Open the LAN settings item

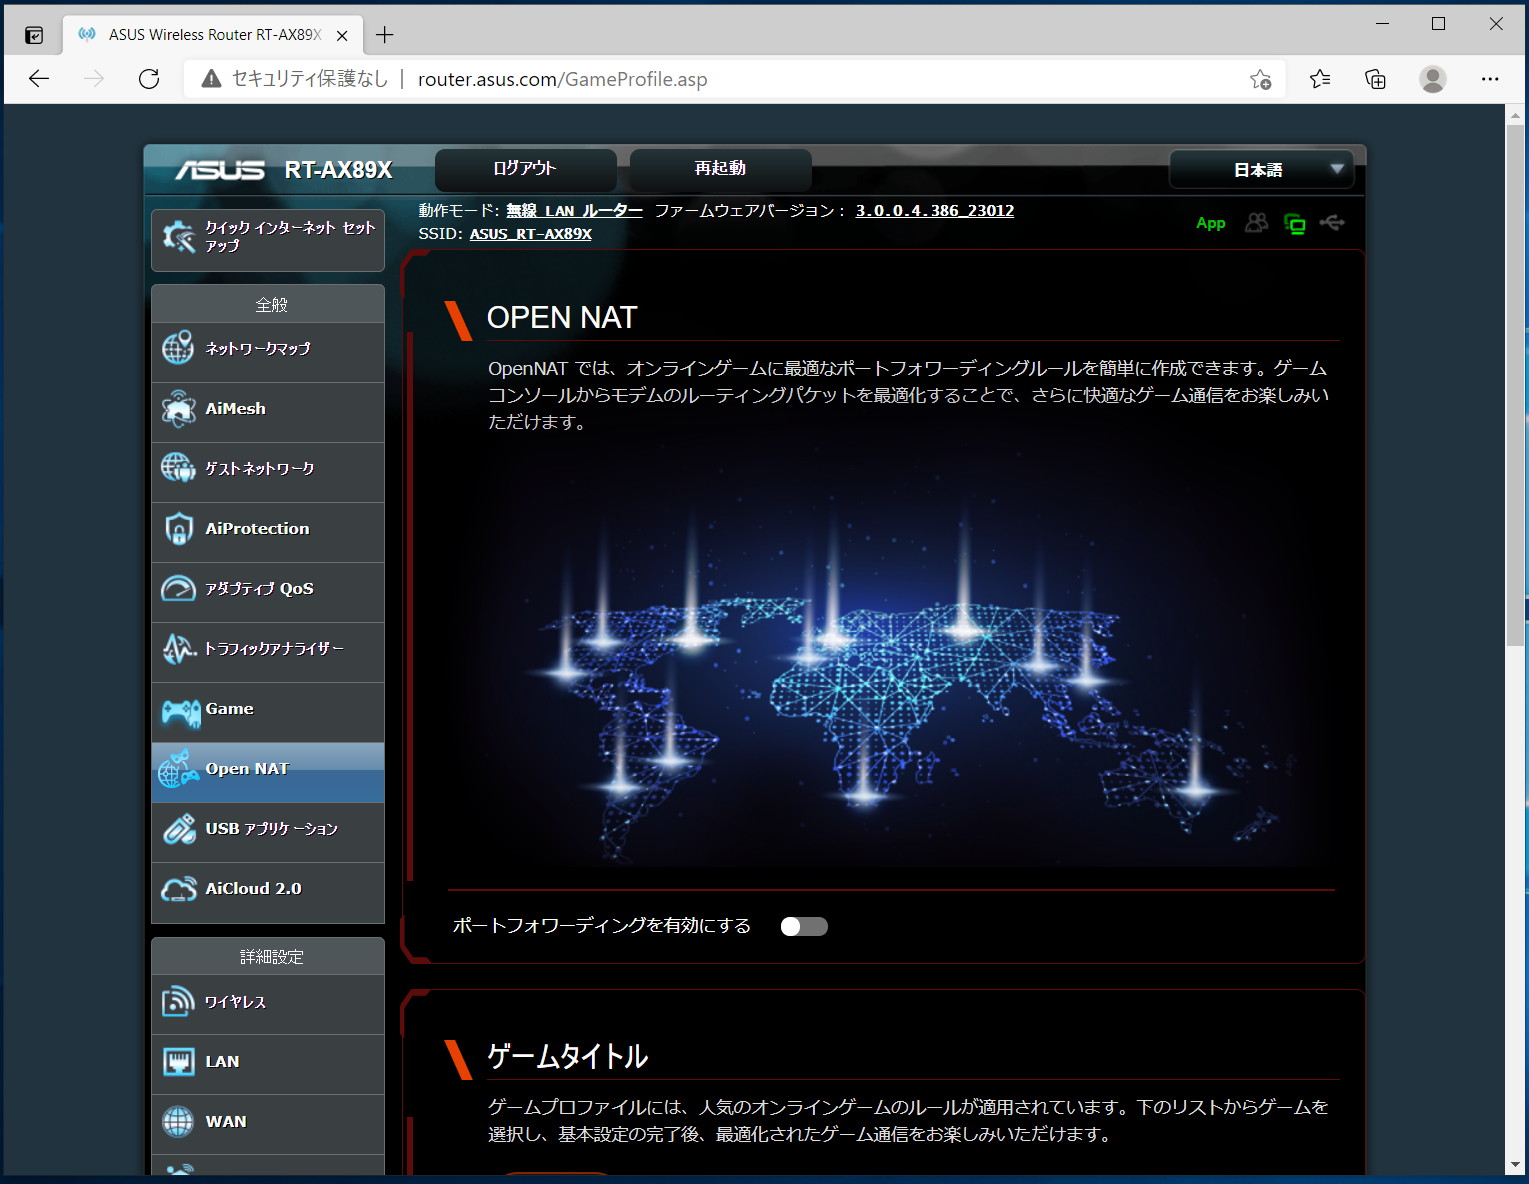[268, 1065]
